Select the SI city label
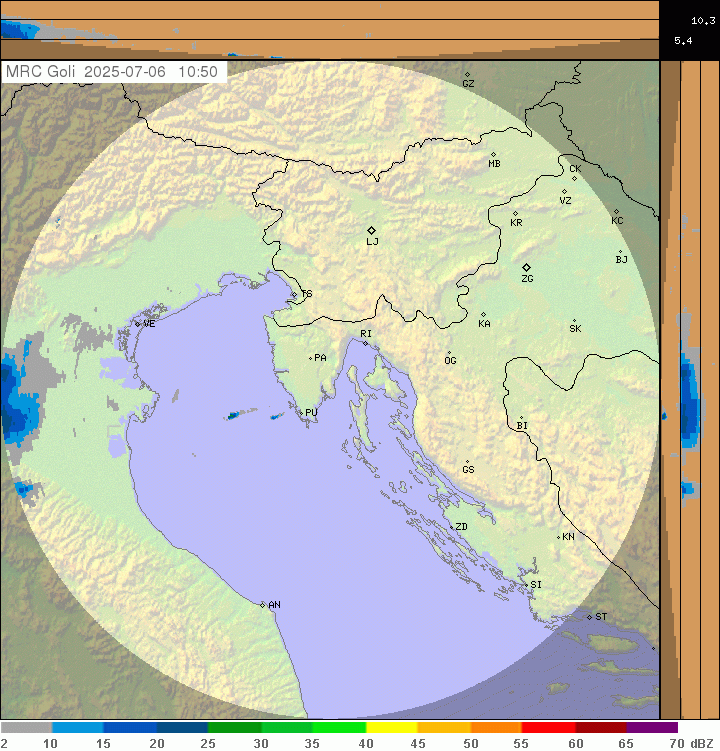Viewport: 720px width, 751px height. click(536, 585)
